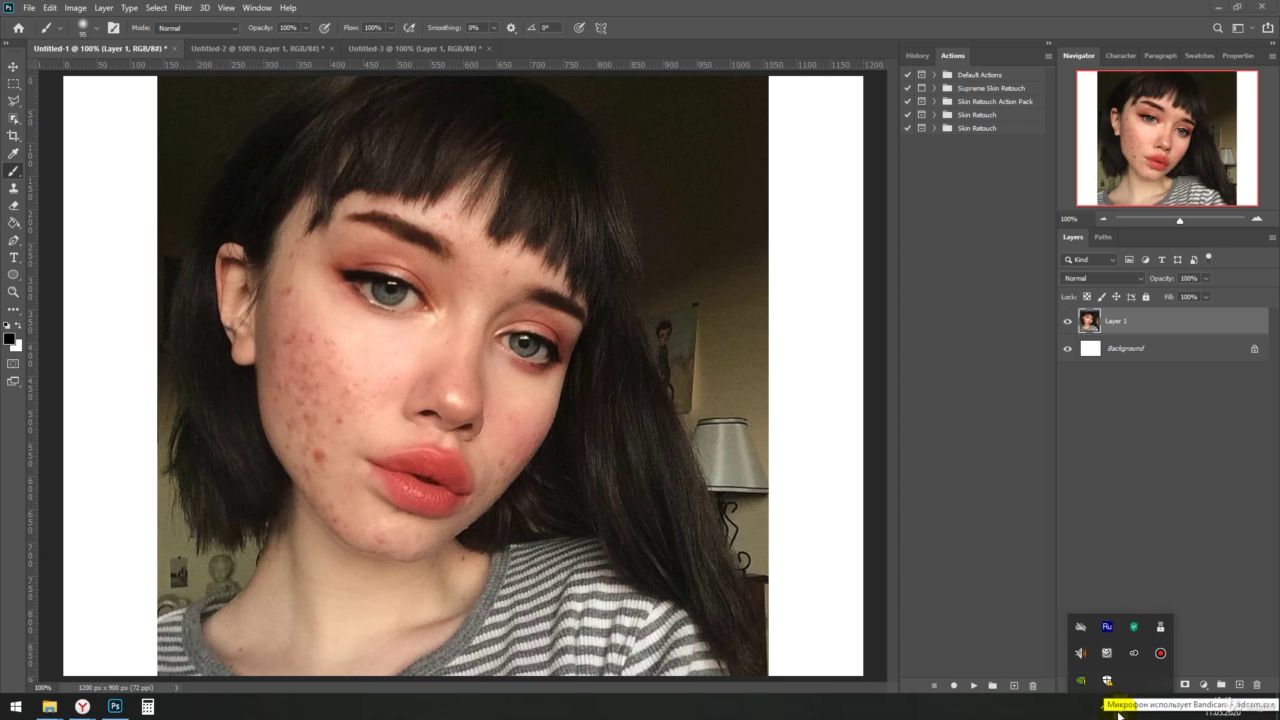The width and height of the screenshot is (1280, 720).
Task: Open the Image menu
Action: 76,8
